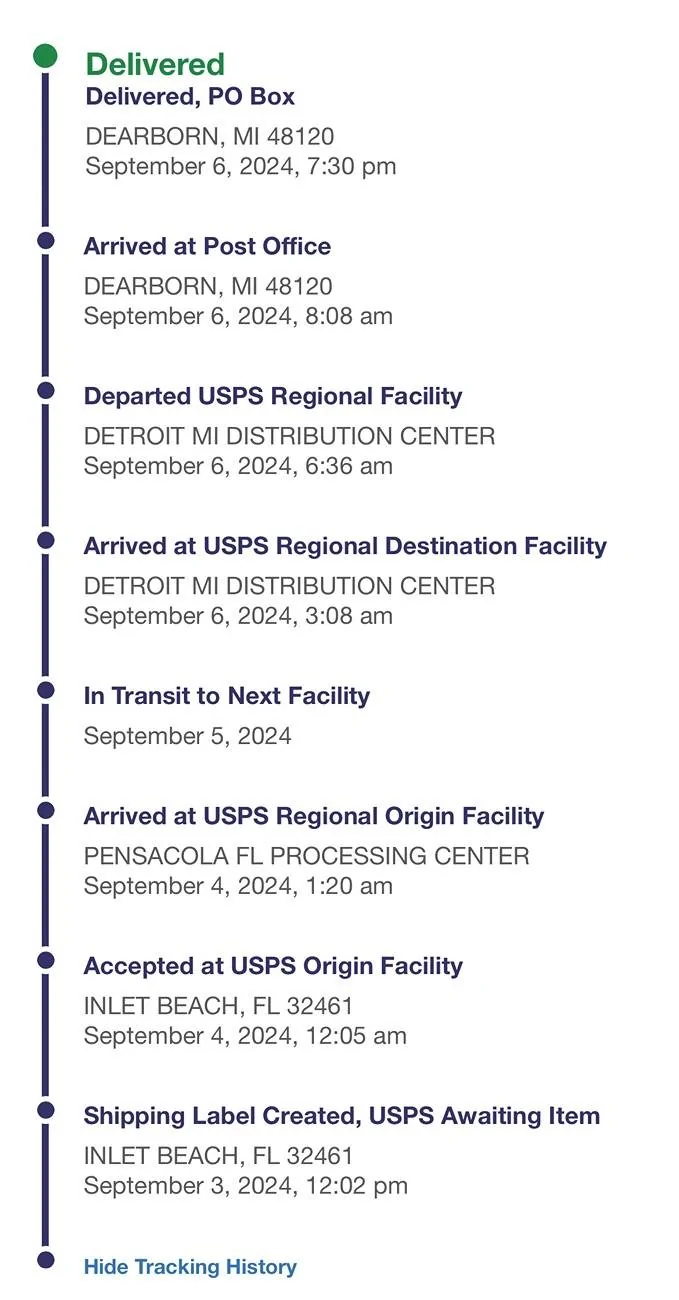Viewport: 679px width, 1300px height.
Task: Click PENSACOLA FL PROCESSING CENTER location text
Action: pos(307,856)
